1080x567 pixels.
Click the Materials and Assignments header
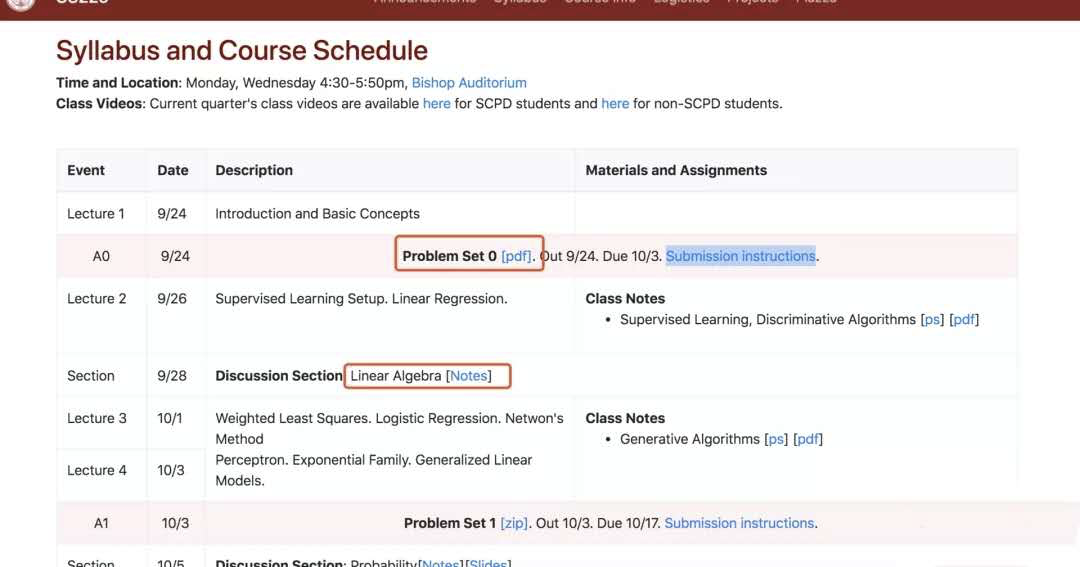pos(676,170)
